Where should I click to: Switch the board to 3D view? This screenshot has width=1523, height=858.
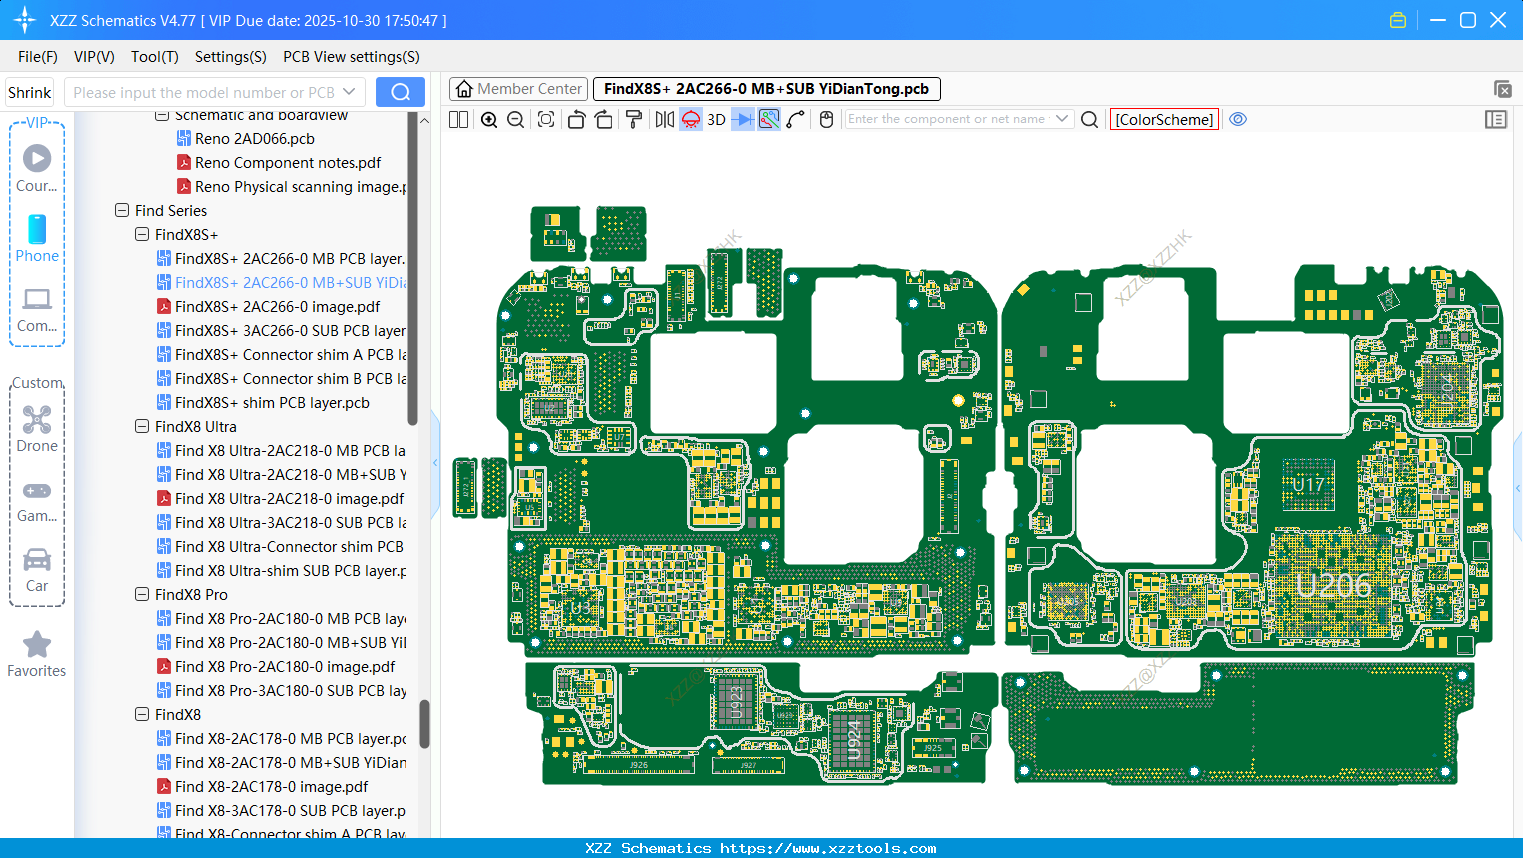(716, 119)
